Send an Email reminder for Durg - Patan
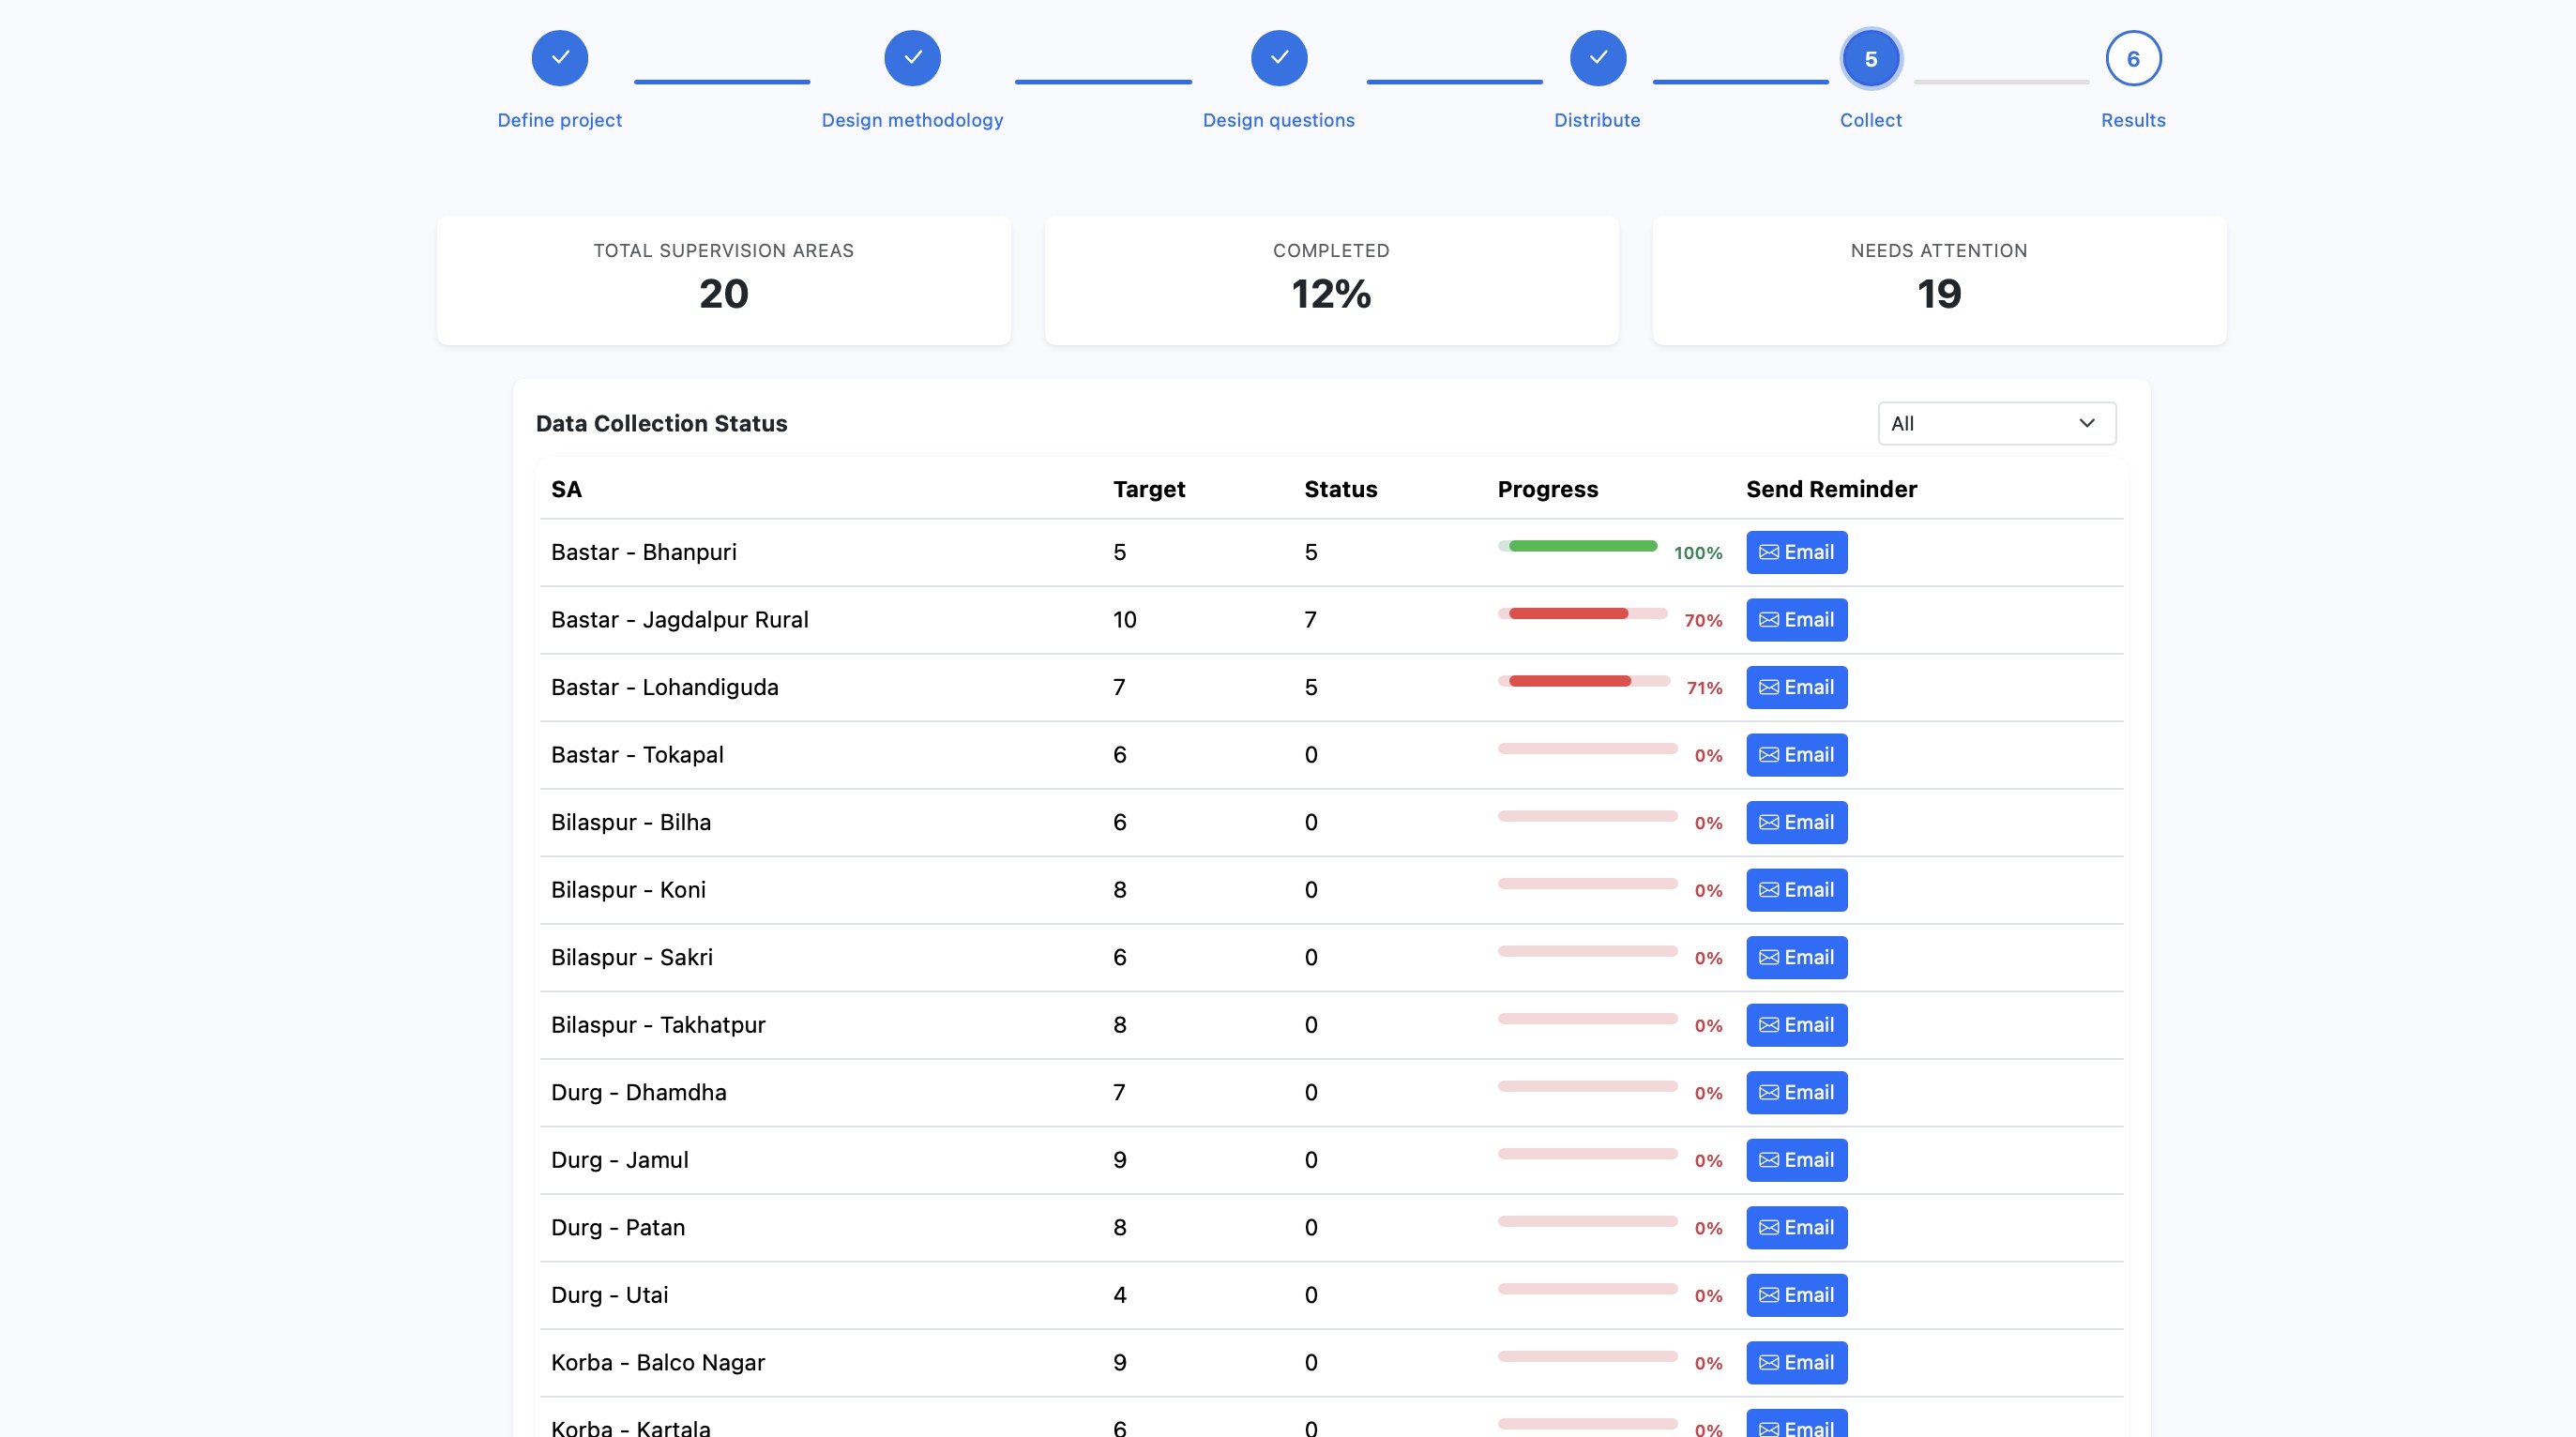 1796,1227
